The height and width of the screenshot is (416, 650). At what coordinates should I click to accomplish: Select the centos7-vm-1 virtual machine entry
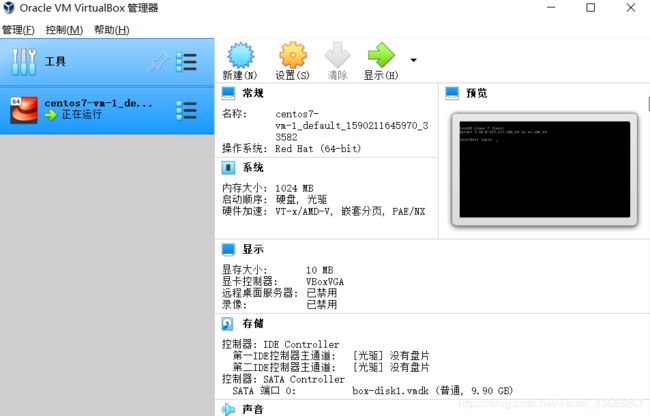pos(107,110)
